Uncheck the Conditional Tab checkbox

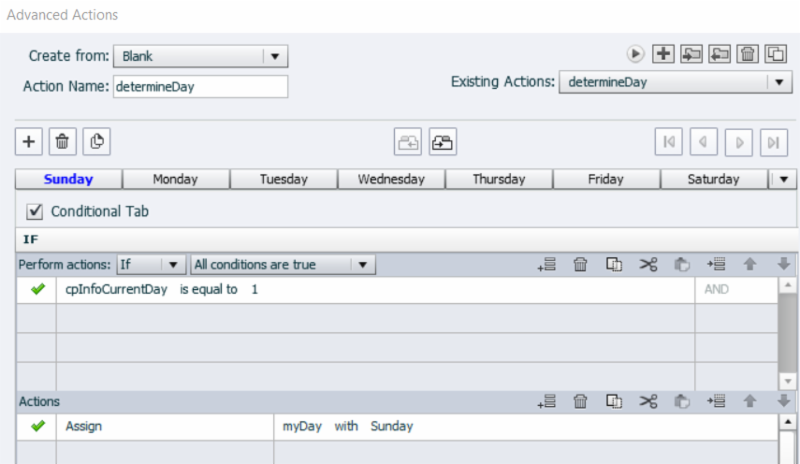pyautogui.click(x=35, y=211)
